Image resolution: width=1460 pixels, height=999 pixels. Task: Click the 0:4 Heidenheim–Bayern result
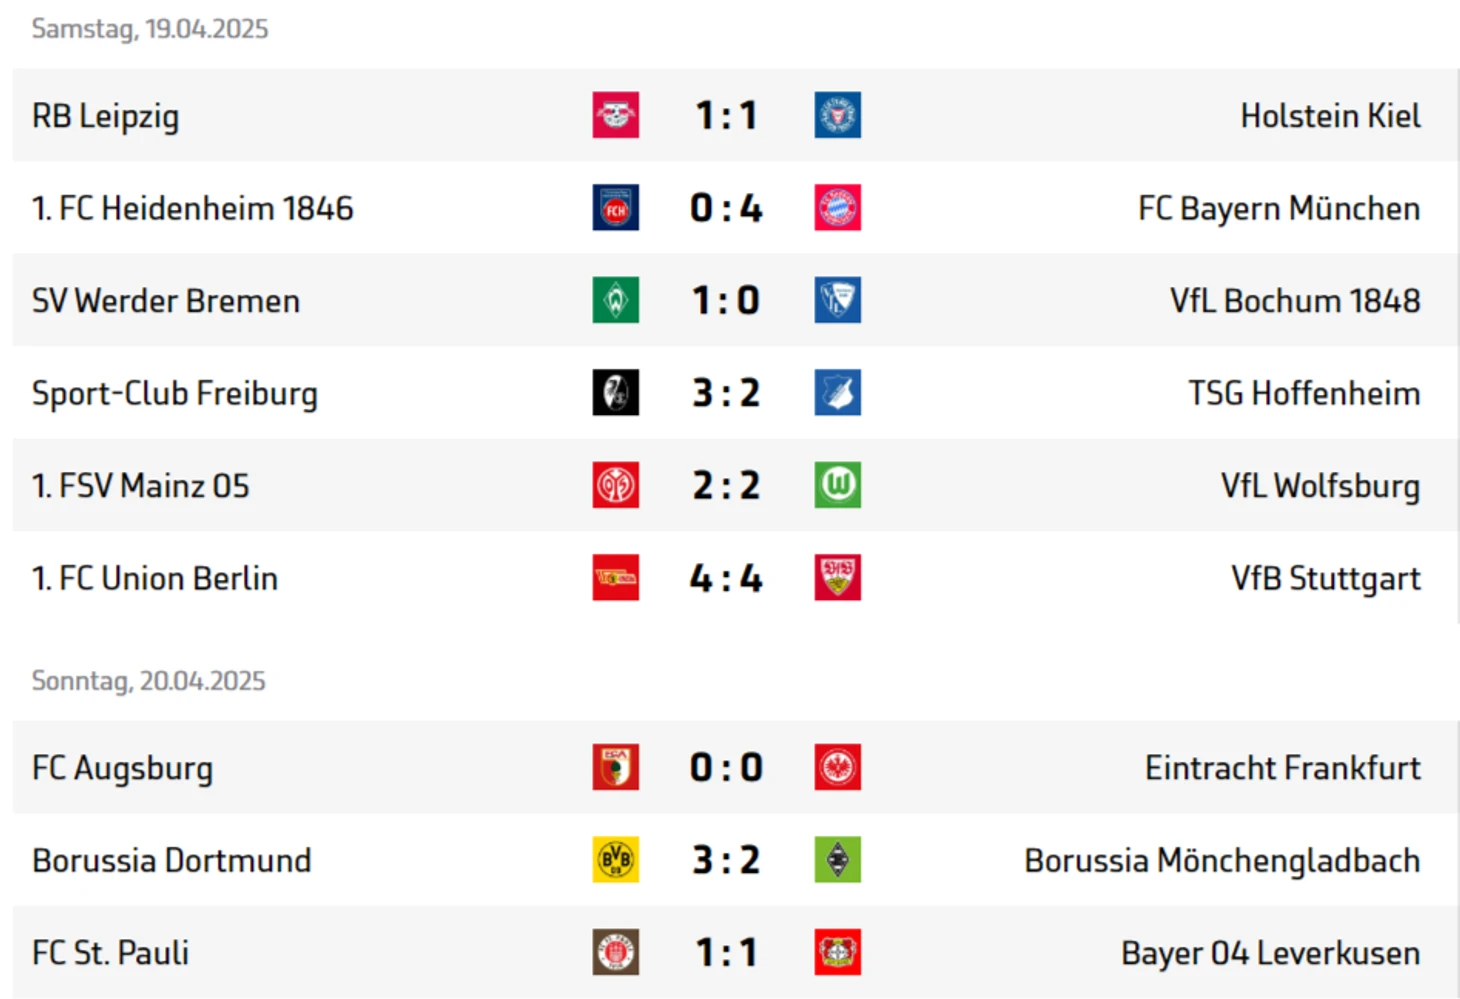click(726, 208)
